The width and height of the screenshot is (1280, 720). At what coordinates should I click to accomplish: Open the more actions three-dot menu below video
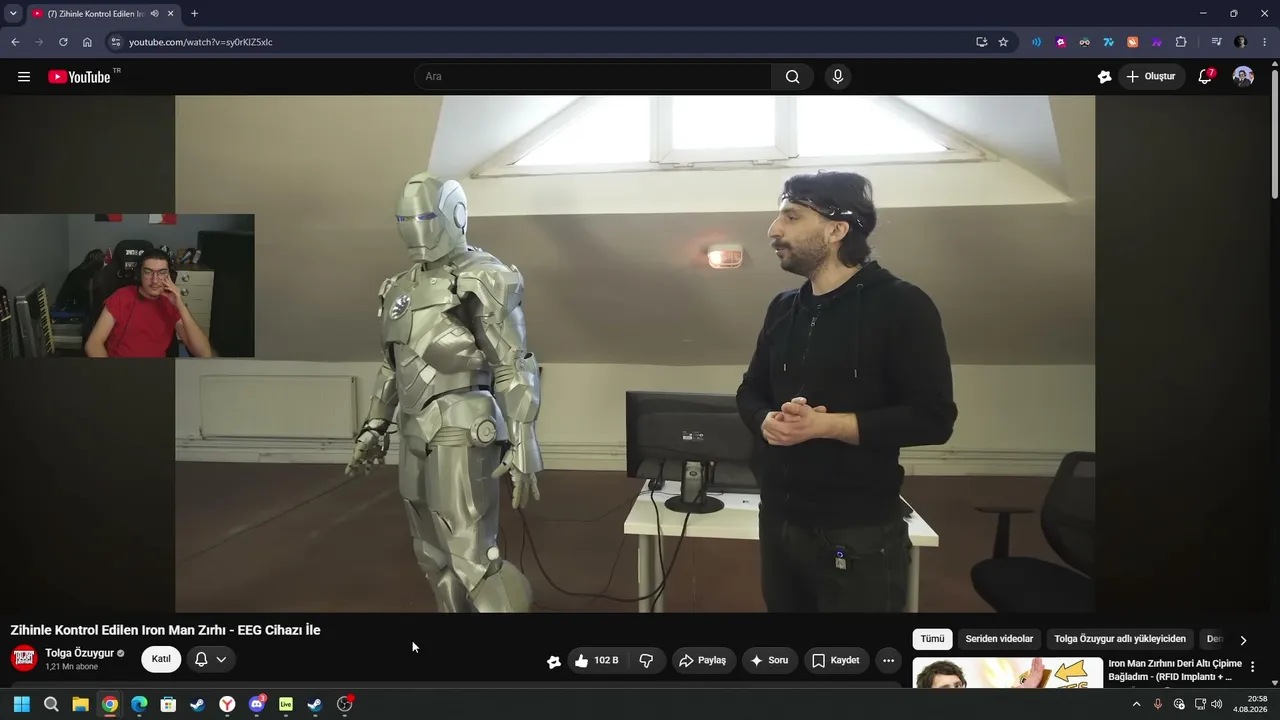click(x=888, y=660)
